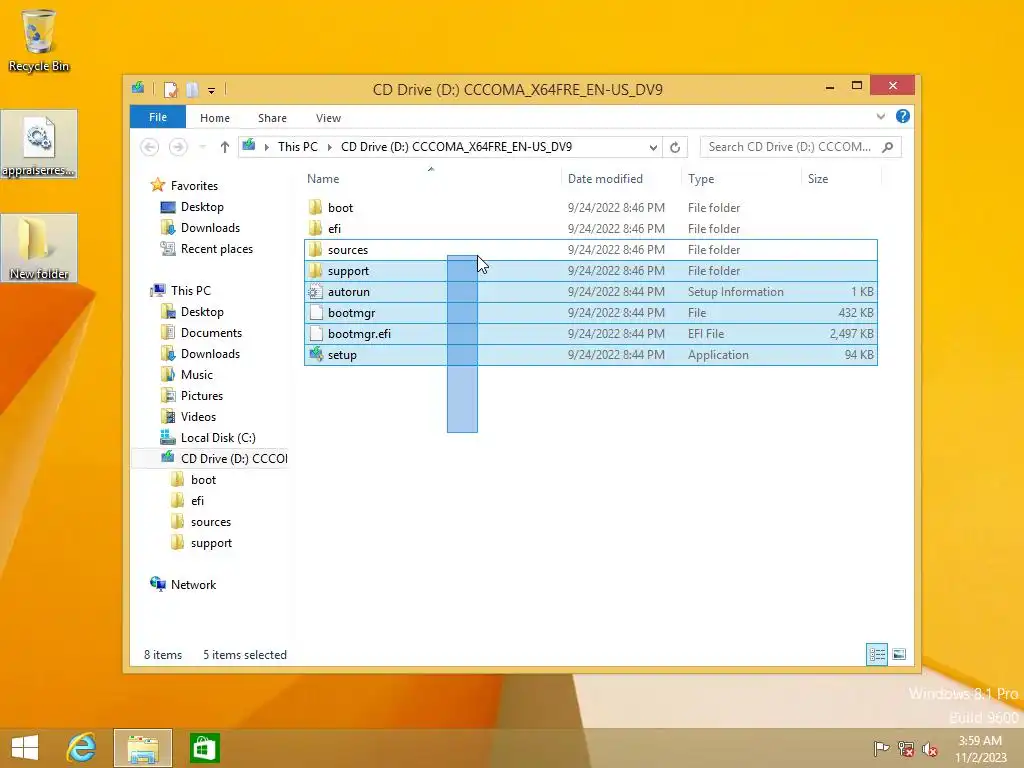Open support subfolder in navigation tree
1024x768 pixels.
point(211,543)
